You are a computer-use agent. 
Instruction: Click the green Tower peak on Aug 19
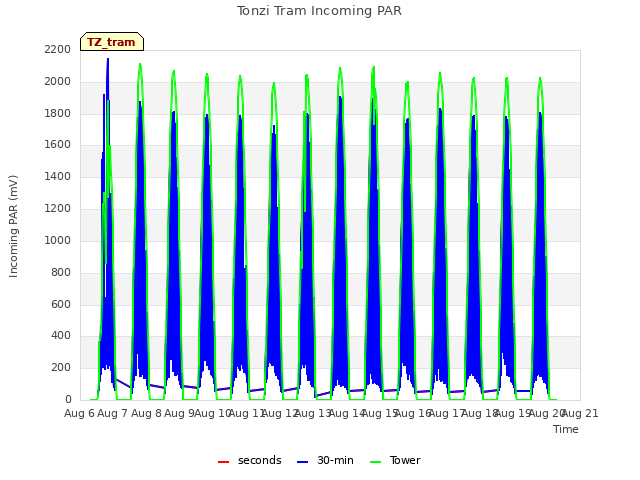(x=540, y=78)
